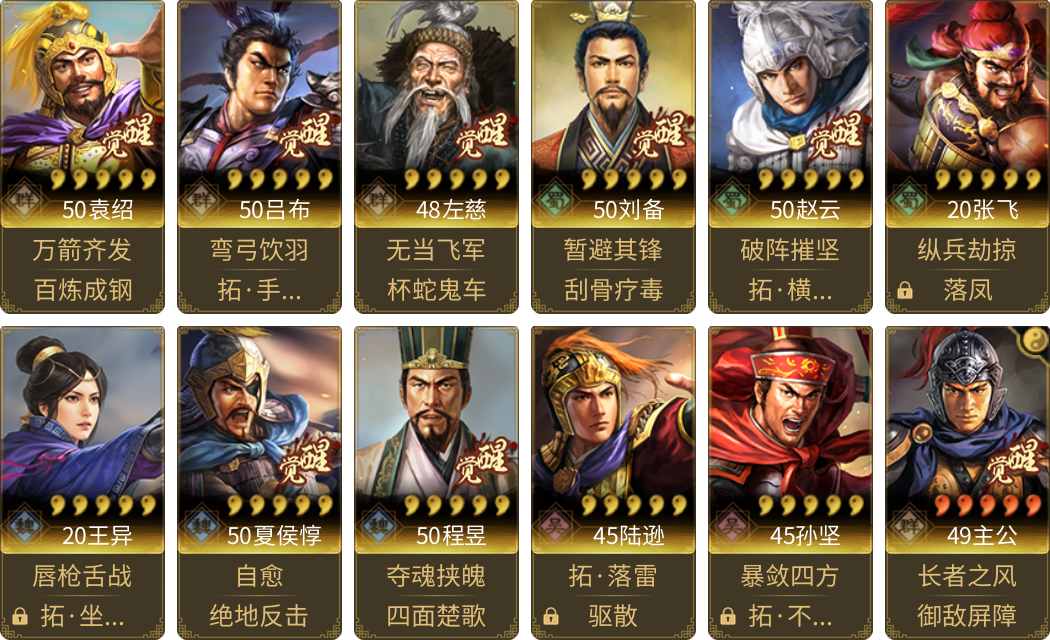Click the 蜀 faction badge on 刘备's card

[x=555, y=200]
